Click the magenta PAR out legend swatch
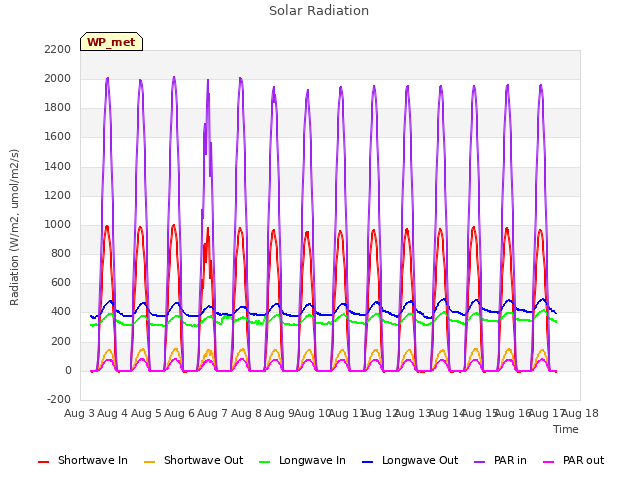 (x=549, y=462)
